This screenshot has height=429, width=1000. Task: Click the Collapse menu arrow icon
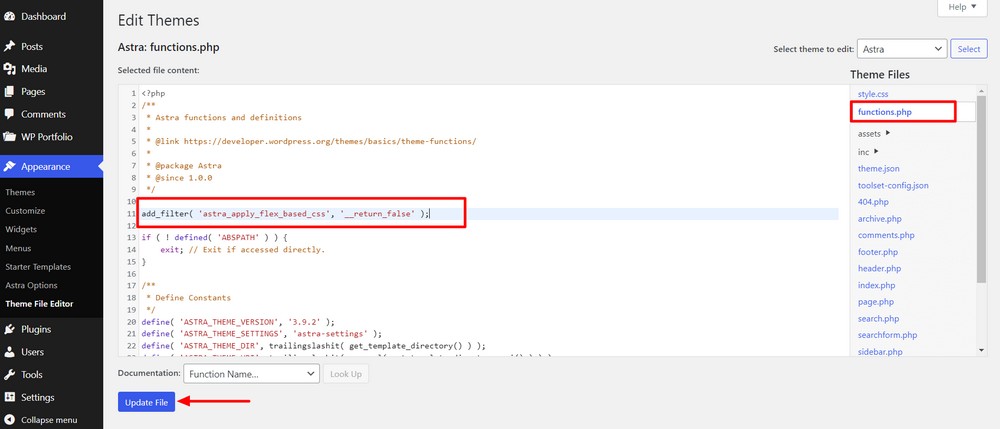point(10,420)
